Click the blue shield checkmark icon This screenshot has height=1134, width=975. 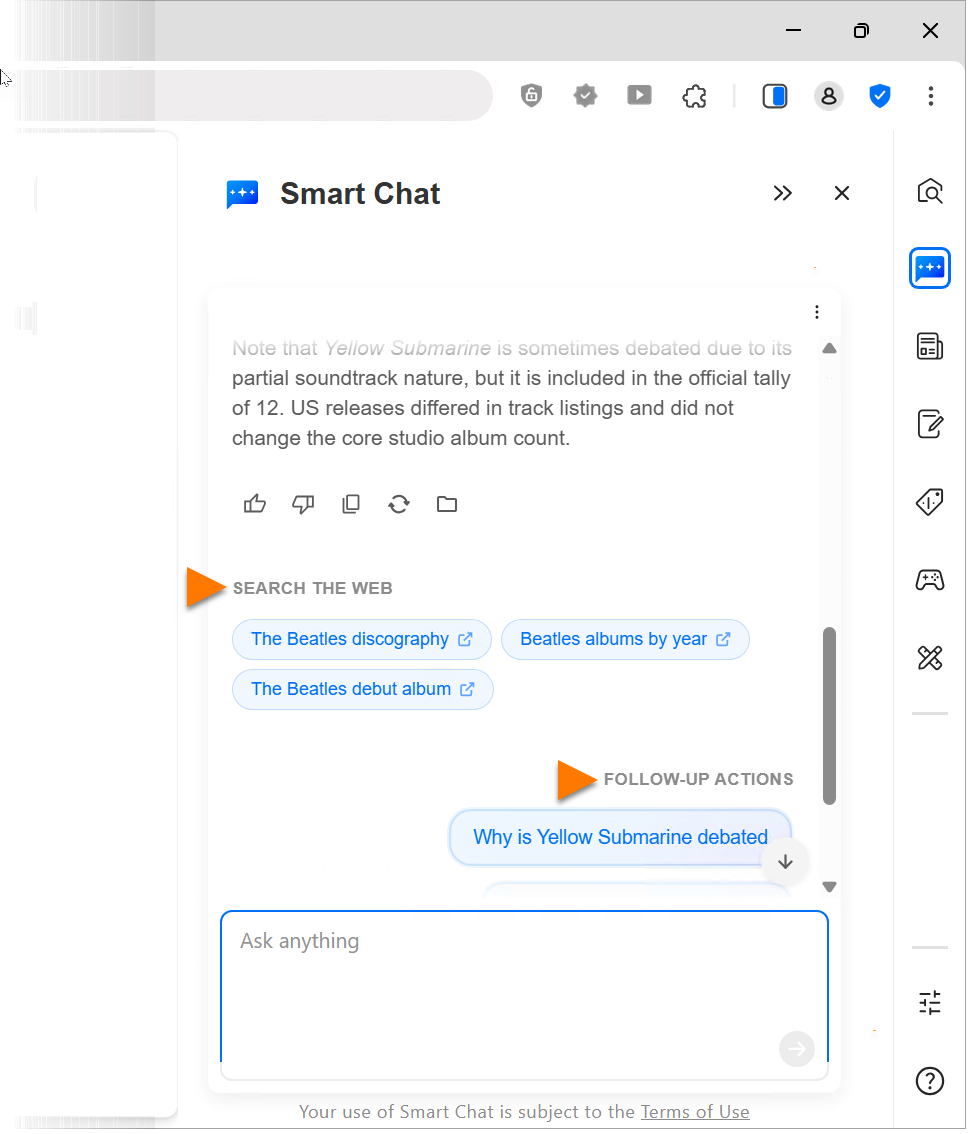click(x=880, y=96)
